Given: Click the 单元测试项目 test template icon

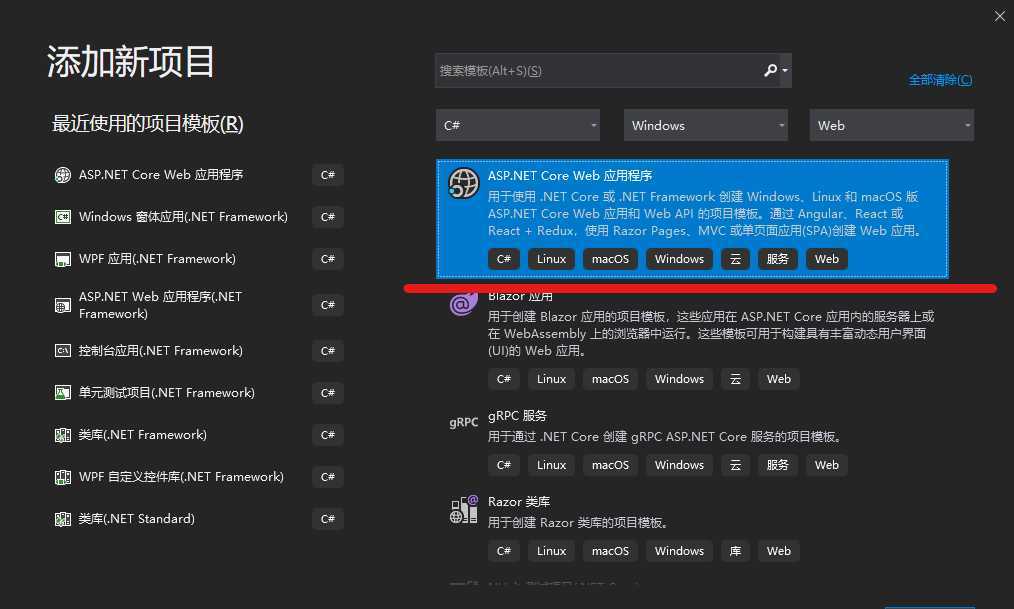Looking at the screenshot, I should point(63,393).
